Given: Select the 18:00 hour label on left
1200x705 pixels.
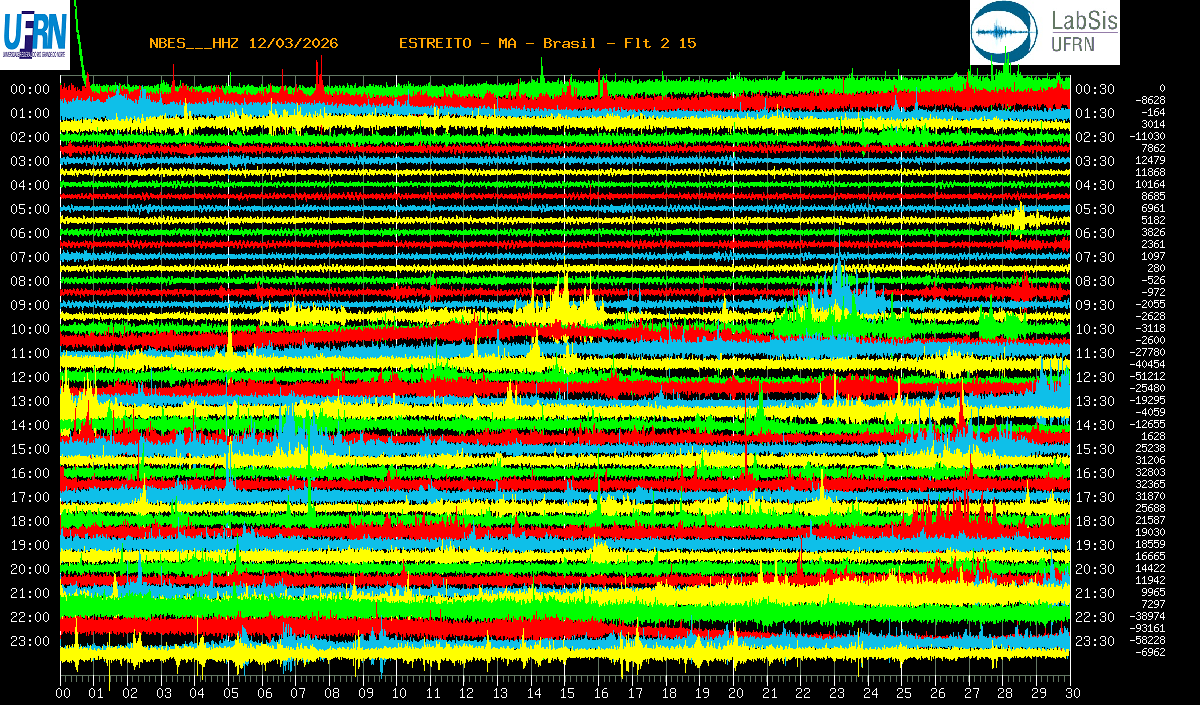Looking at the screenshot, I should click(x=30, y=521).
